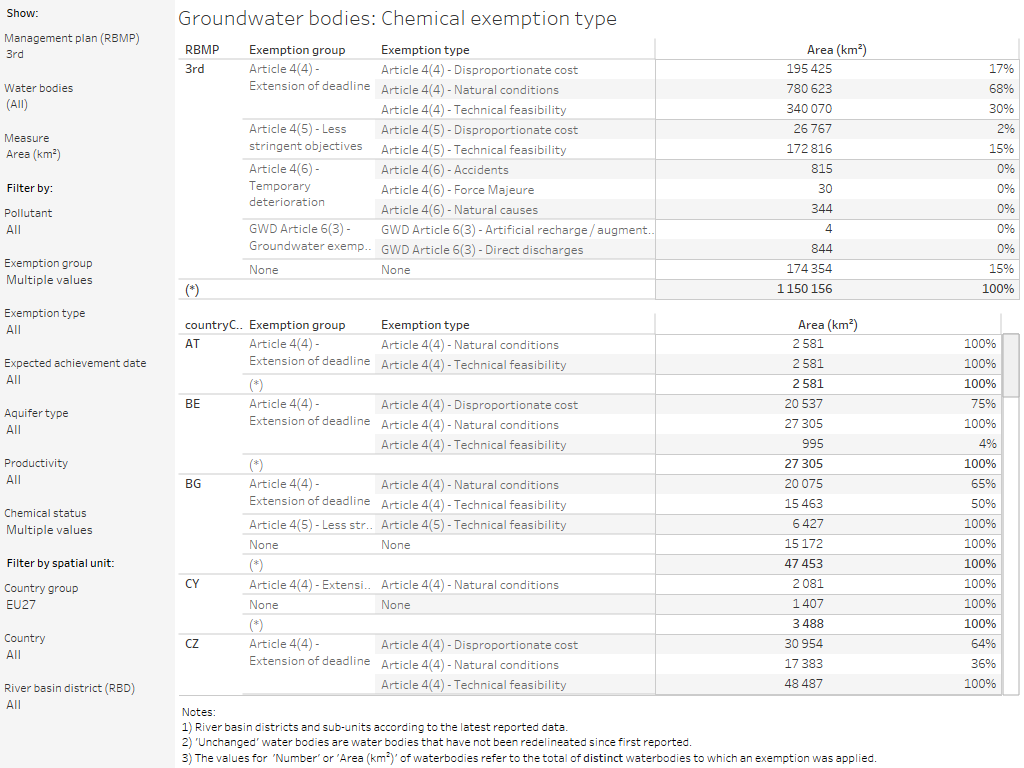Select the 68% percentage for Natural conditions
The width and height of the screenshot is (1024, 768).
tap(1001, 89)
